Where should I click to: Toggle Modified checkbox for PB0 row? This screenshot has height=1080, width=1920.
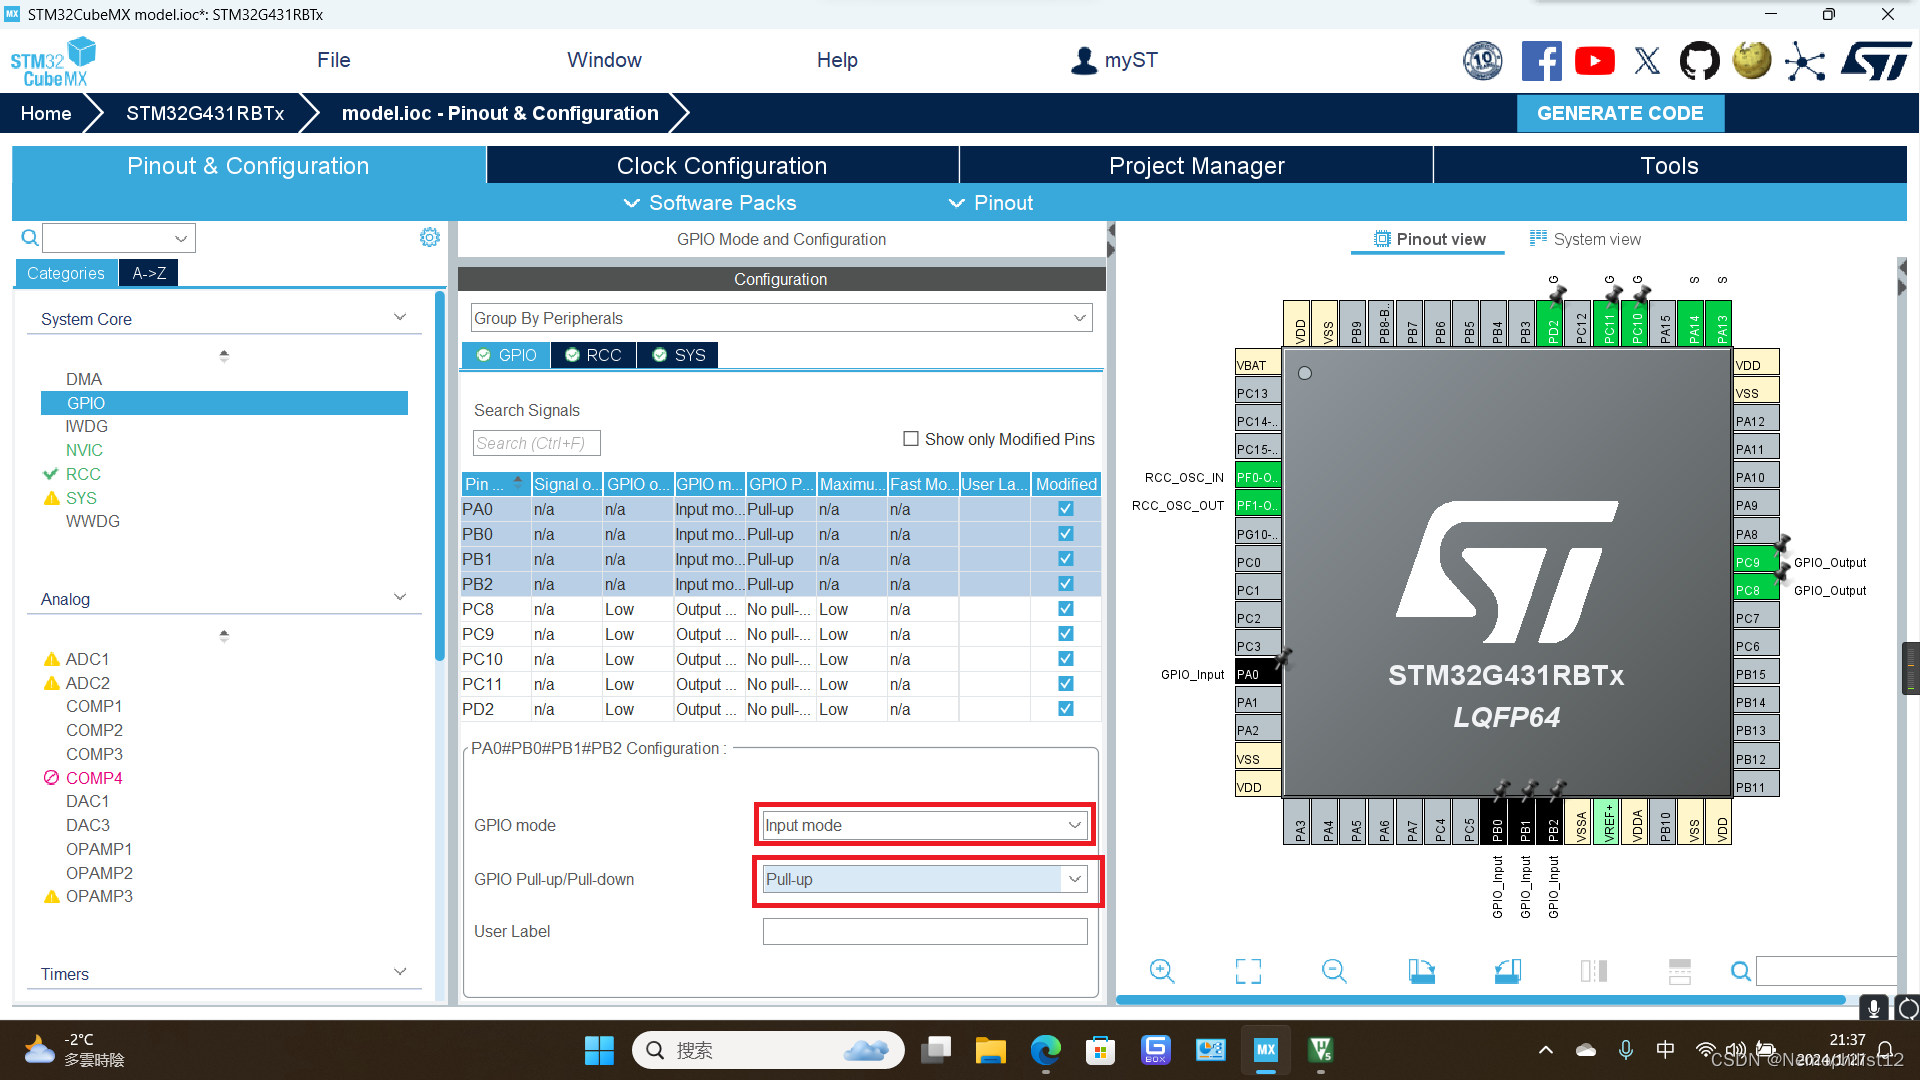[1066, 534]
